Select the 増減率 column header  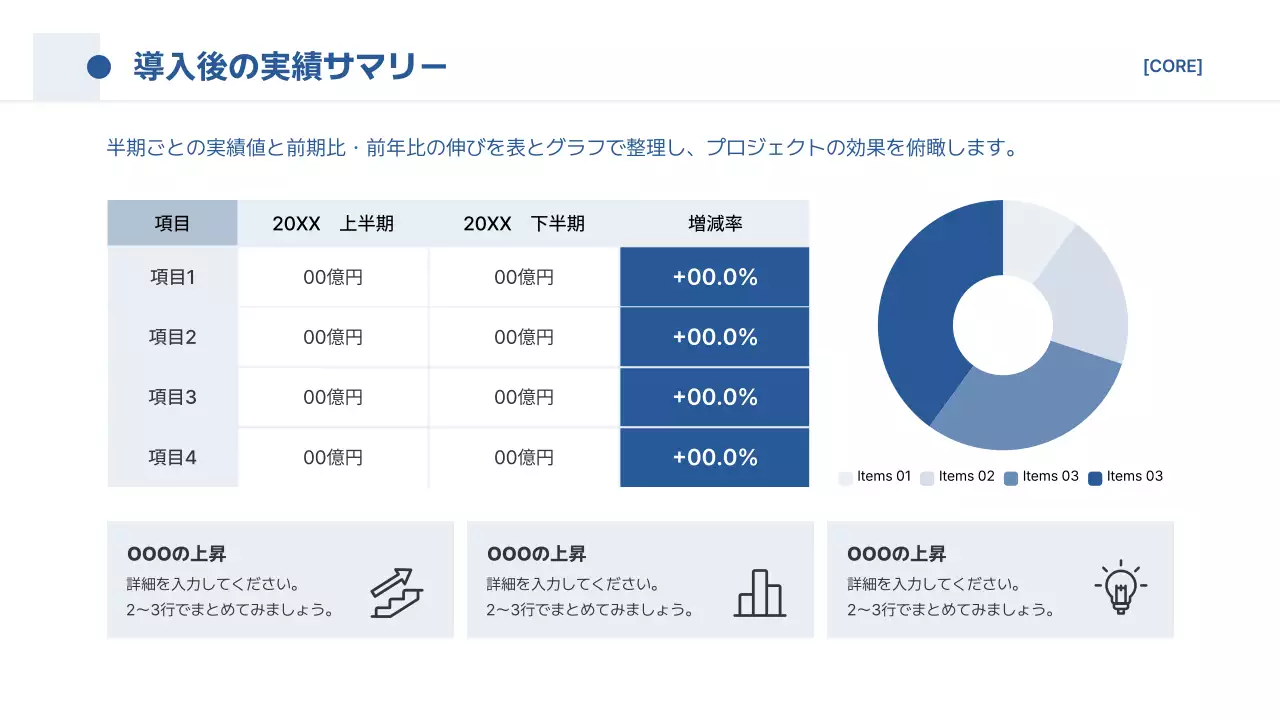714,223
